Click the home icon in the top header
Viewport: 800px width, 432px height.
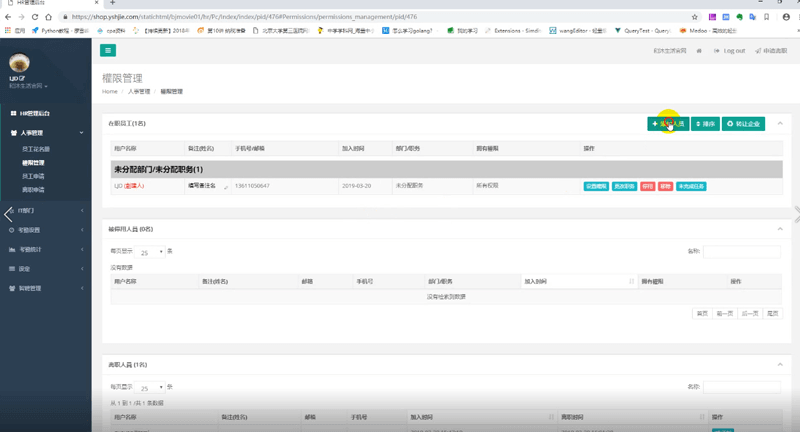(x=699, y=50)
